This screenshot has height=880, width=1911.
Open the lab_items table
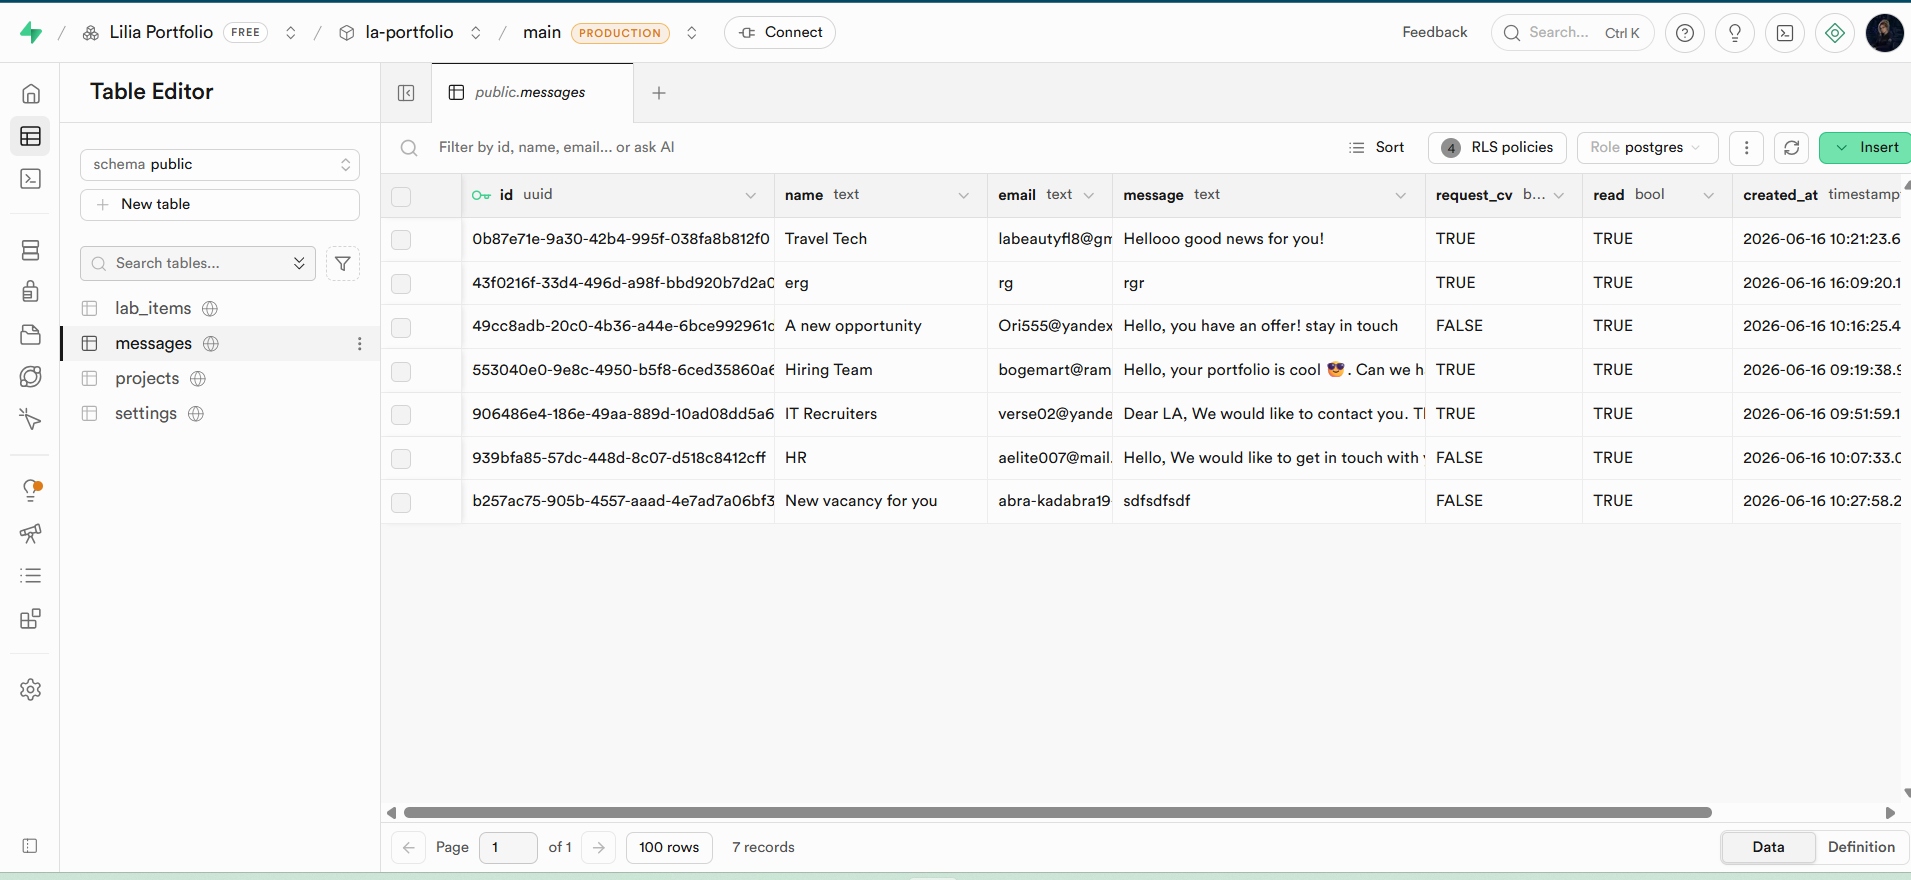[x=153, y=309]
